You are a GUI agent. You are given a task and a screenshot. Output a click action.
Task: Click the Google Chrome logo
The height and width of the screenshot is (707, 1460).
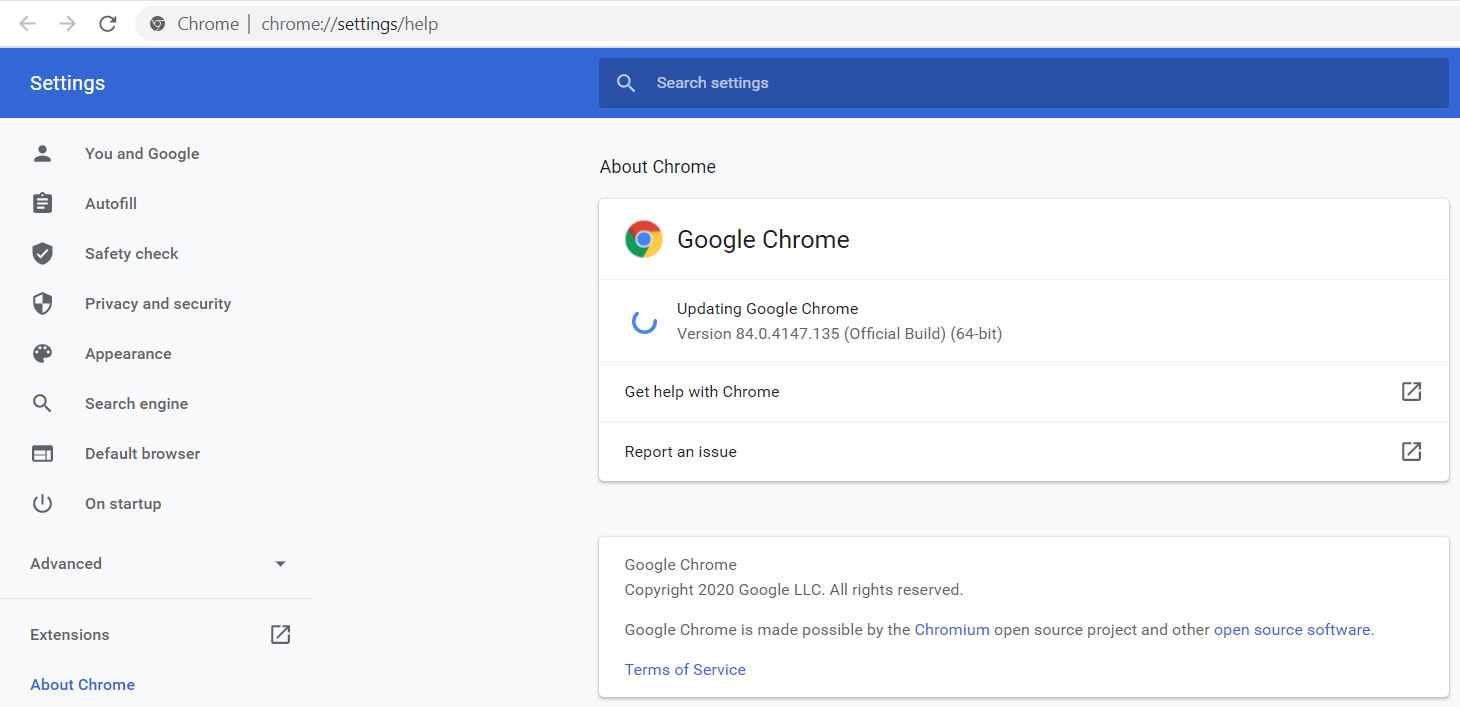tap(644, 239)
